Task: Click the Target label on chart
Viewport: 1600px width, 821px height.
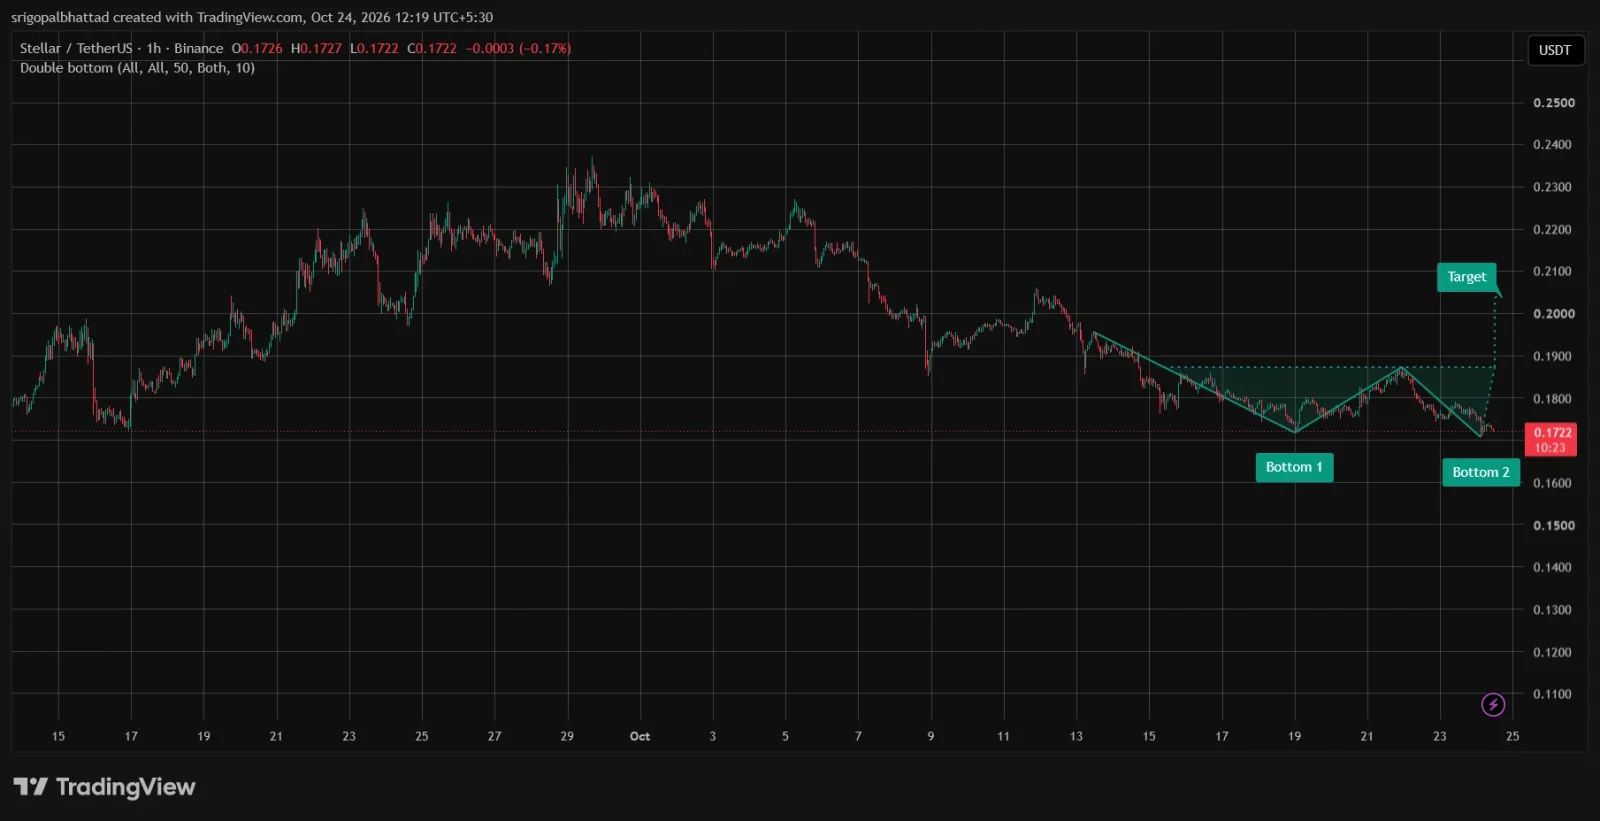Action: click(x=1467, y=277)
